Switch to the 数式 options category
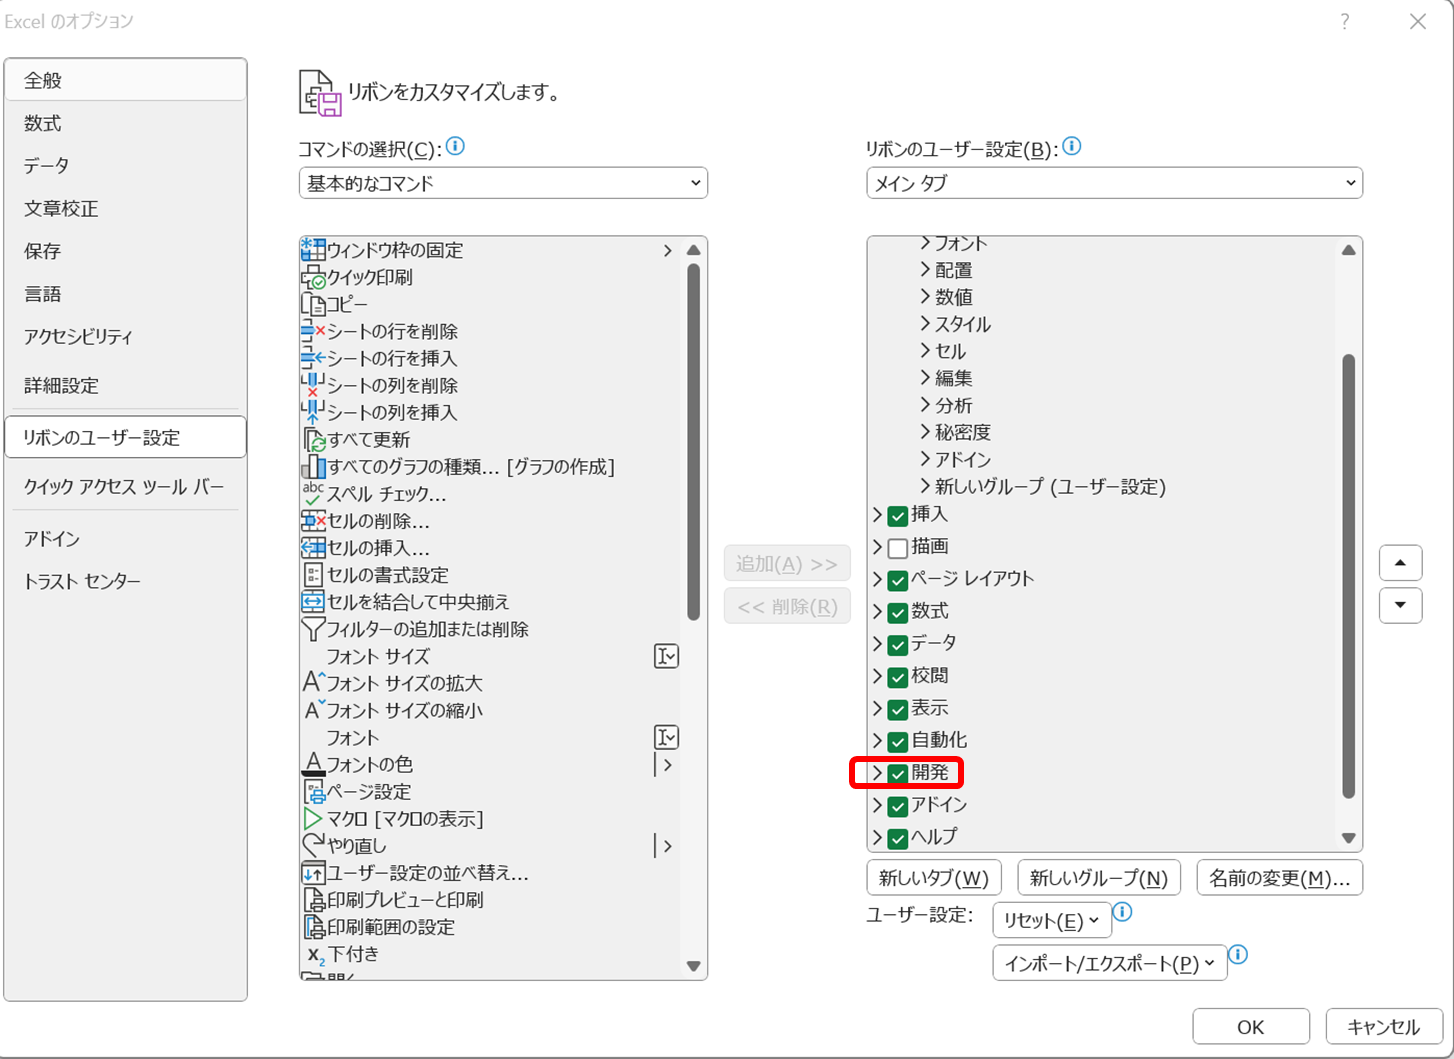1454x1059 pixels. click(x=43, y=123)
